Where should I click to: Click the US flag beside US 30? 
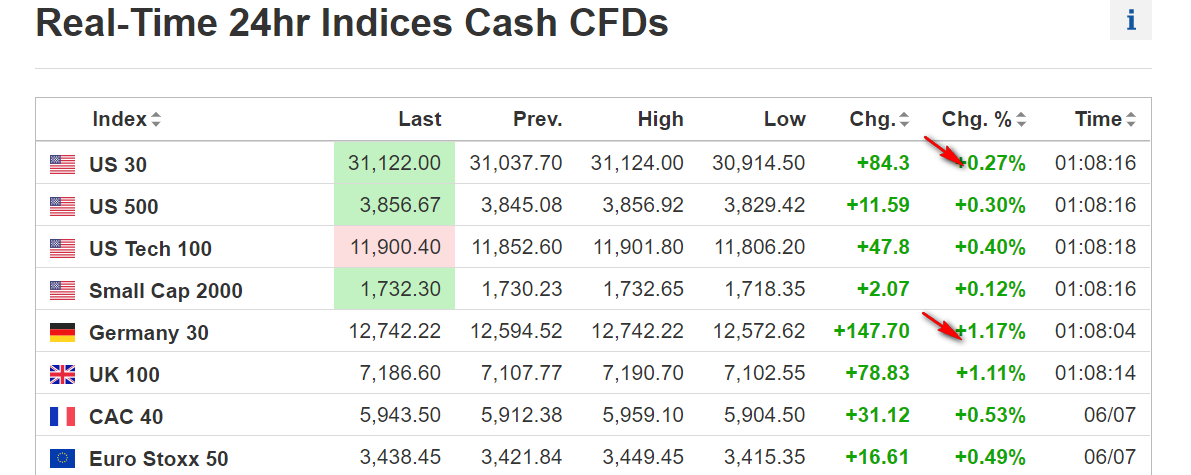pos(62,164)
